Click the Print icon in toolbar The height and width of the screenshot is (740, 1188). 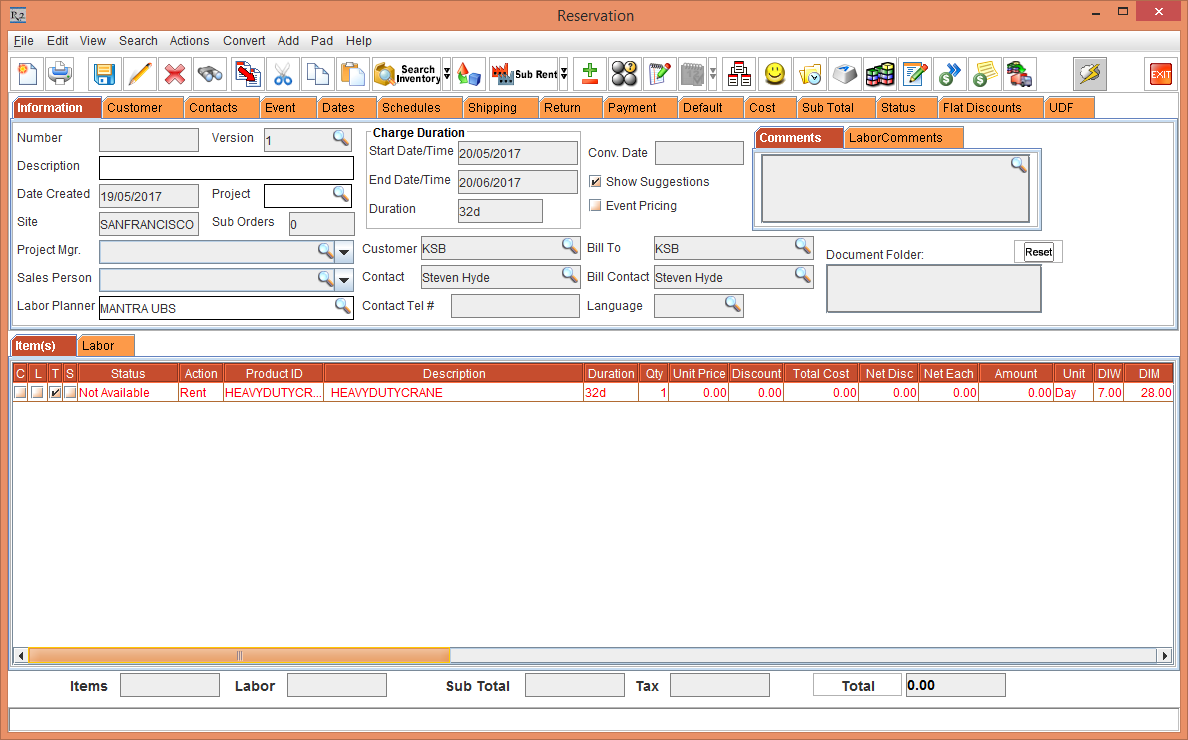[x=60, y=74]
